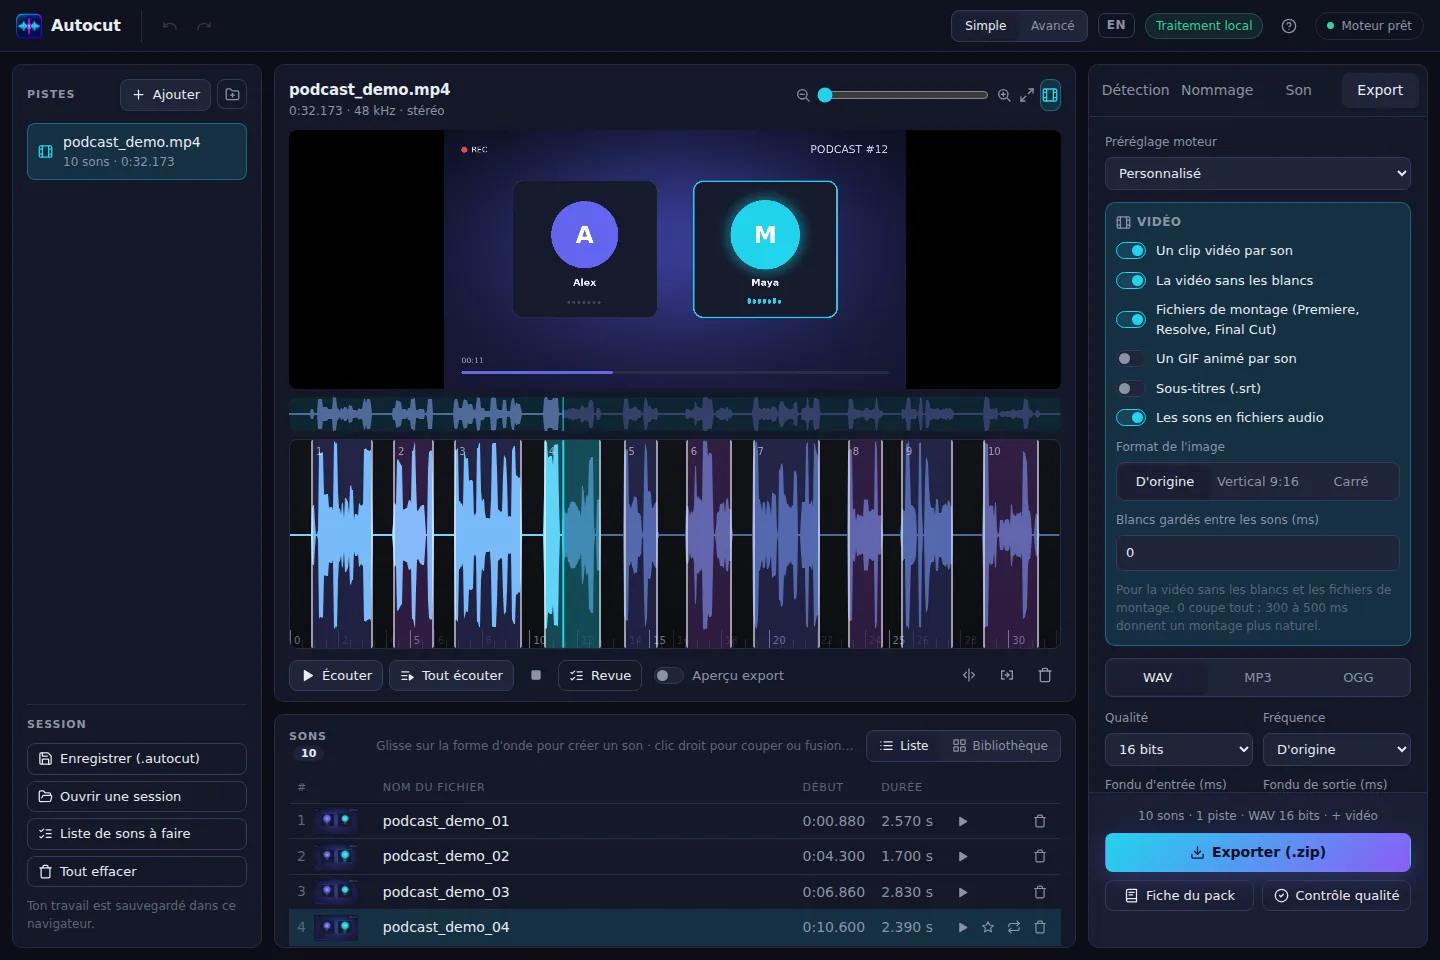Open the Qualité '16 bits' dropdown
This screenshot has height=960, width=1440.
(x=1179, y=749)
